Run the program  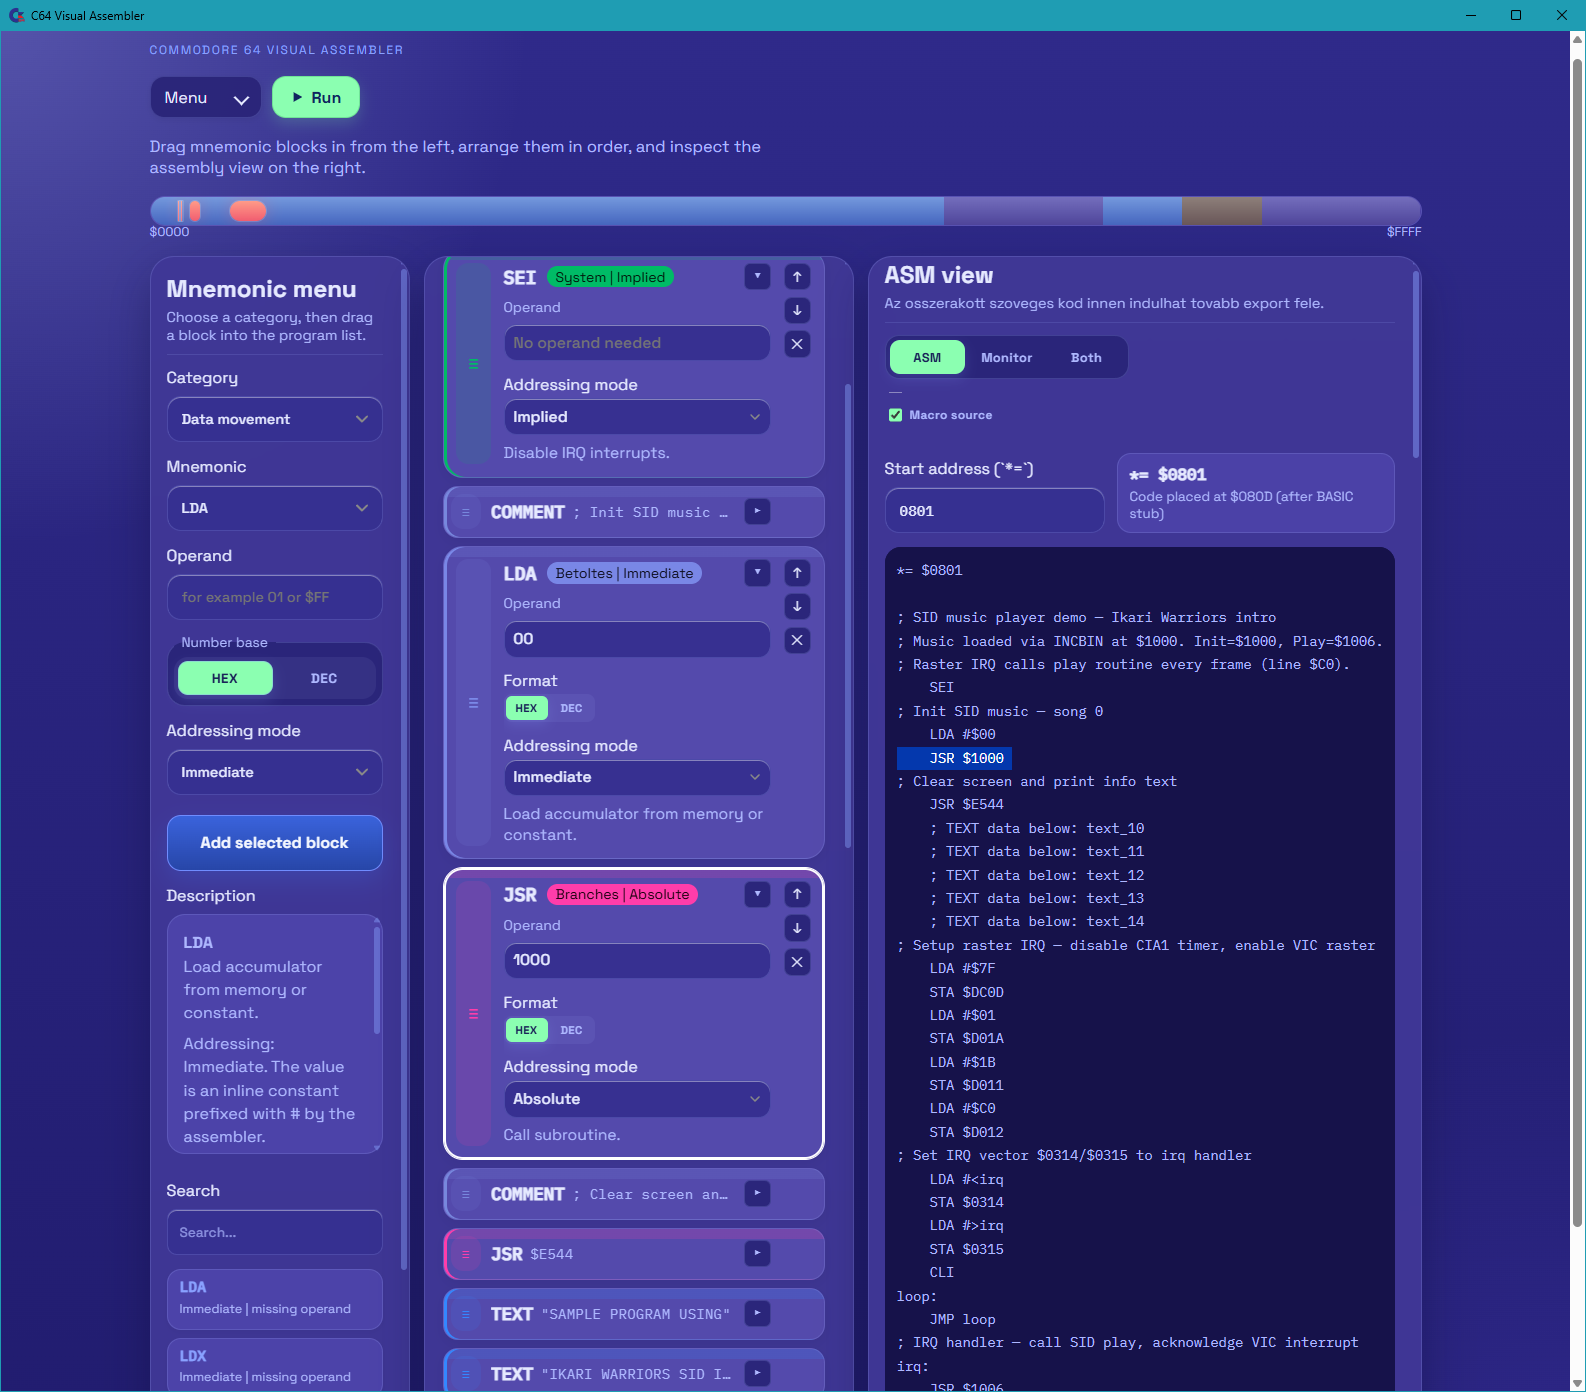point(316,97)
